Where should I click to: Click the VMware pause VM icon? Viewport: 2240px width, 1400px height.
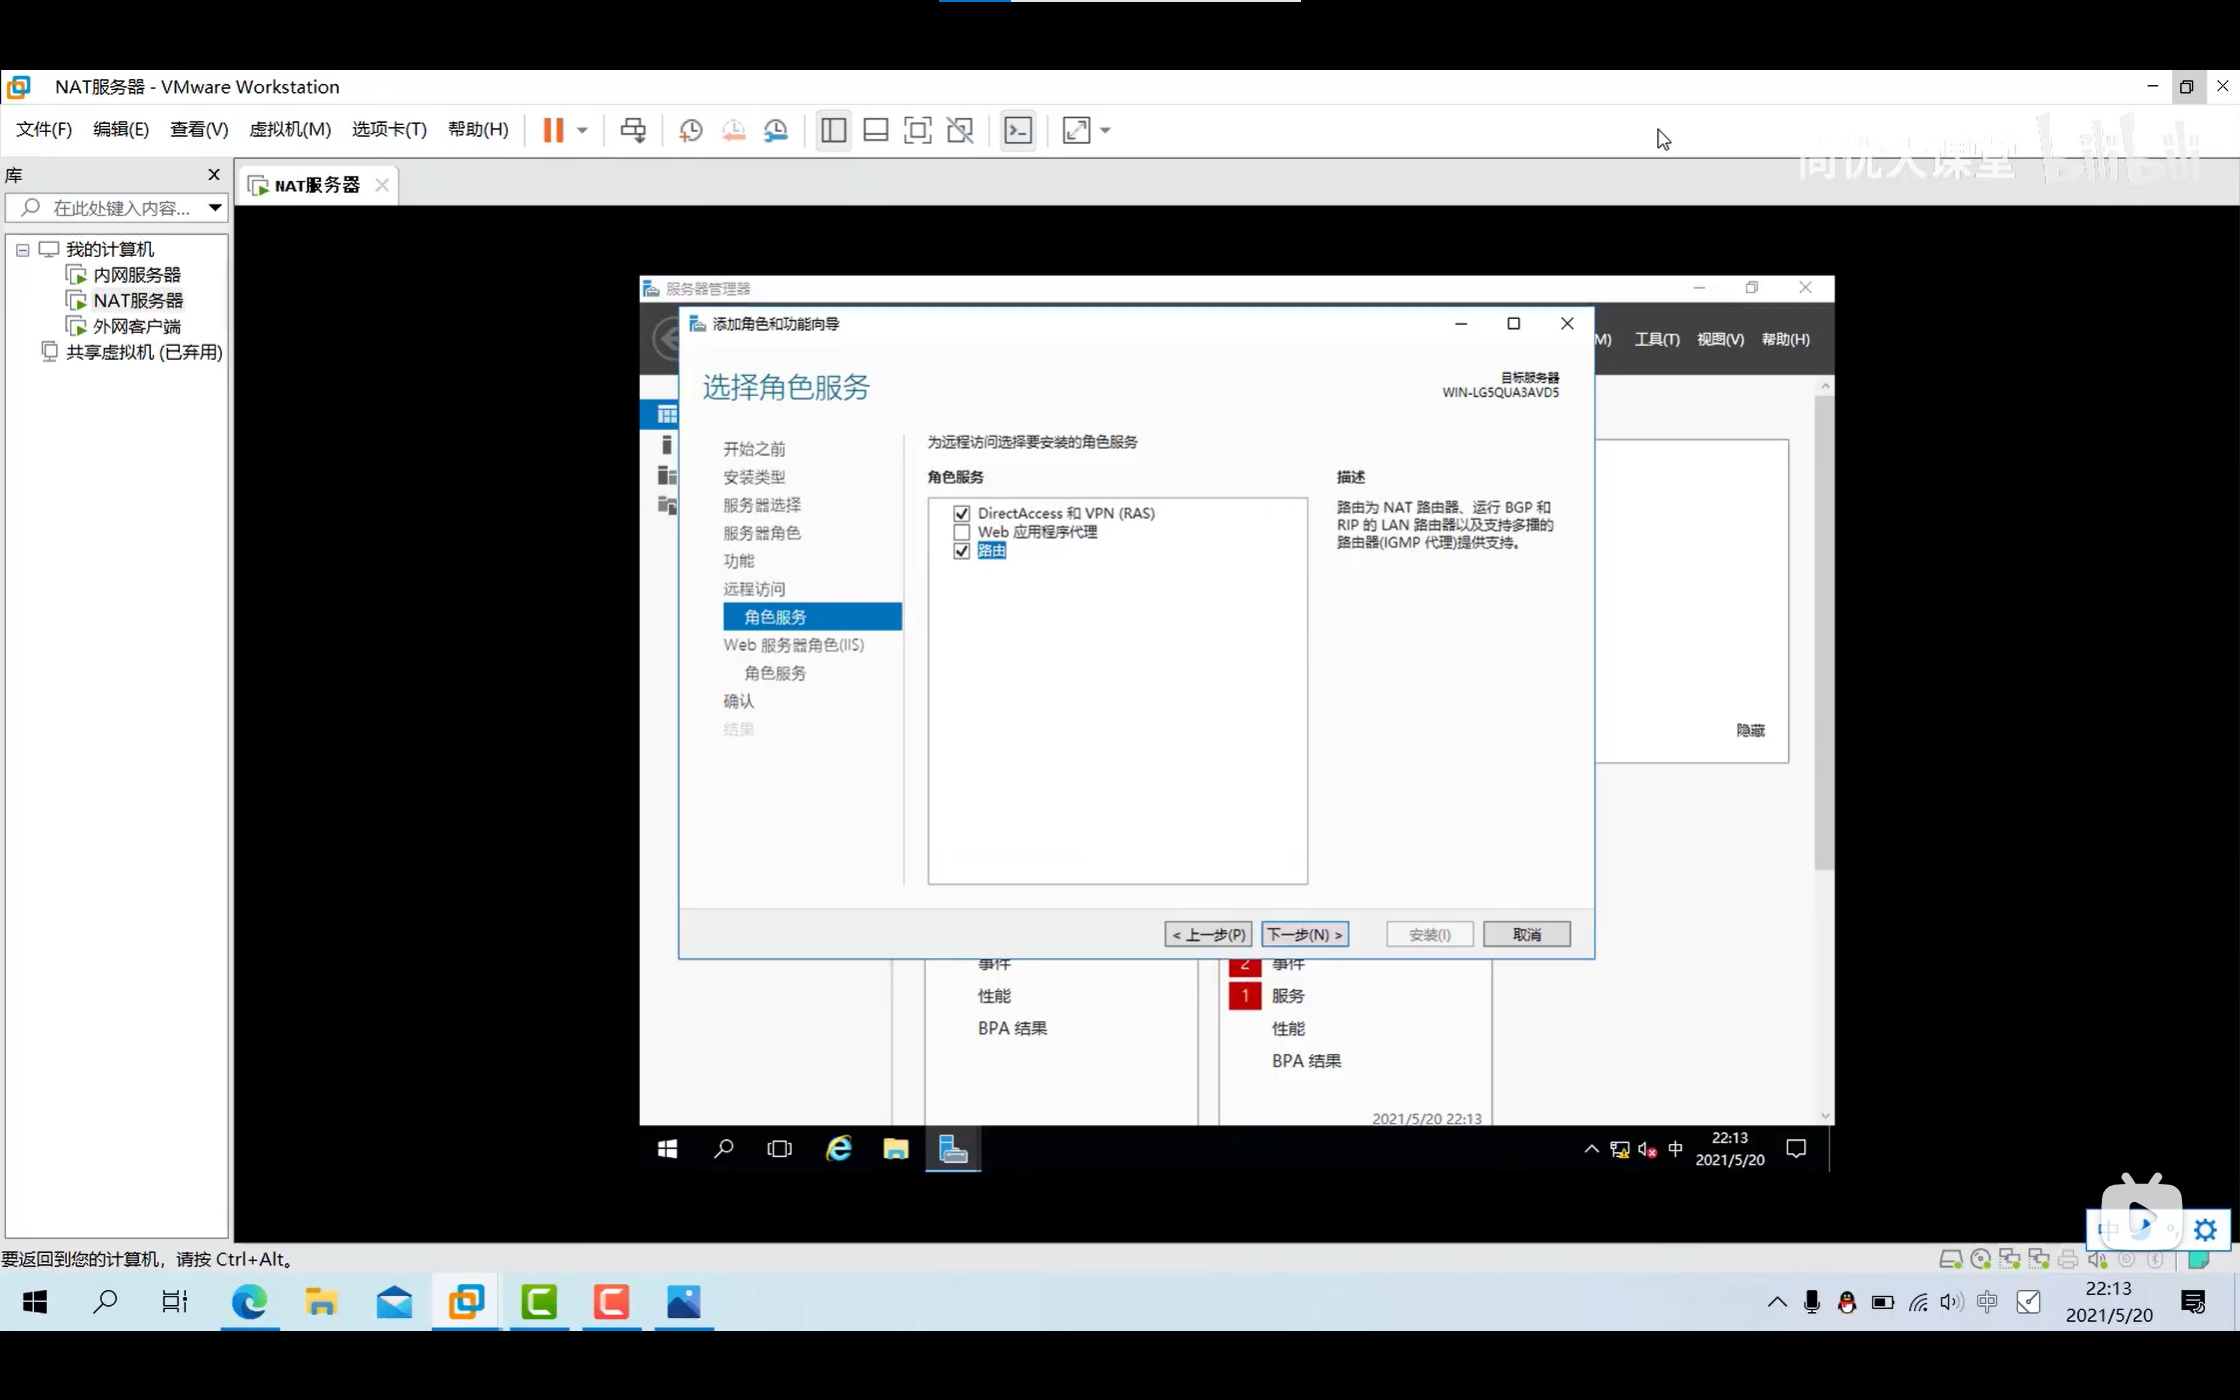(552, 130)
